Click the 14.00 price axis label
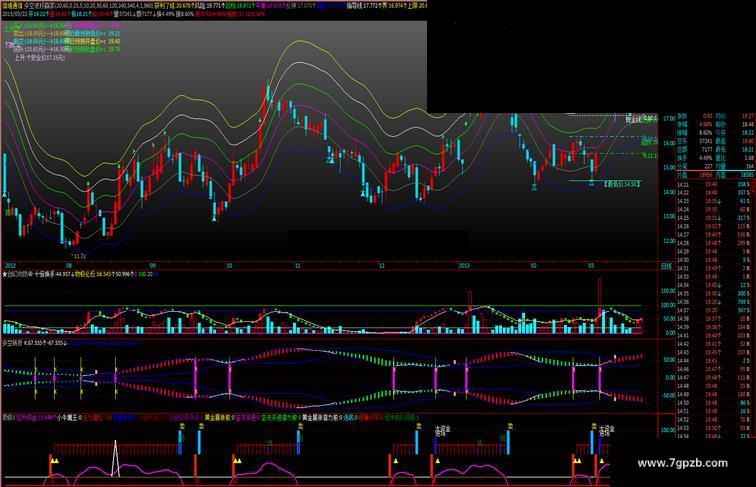Screen dimensions: 756x487 tap(669, 192)
